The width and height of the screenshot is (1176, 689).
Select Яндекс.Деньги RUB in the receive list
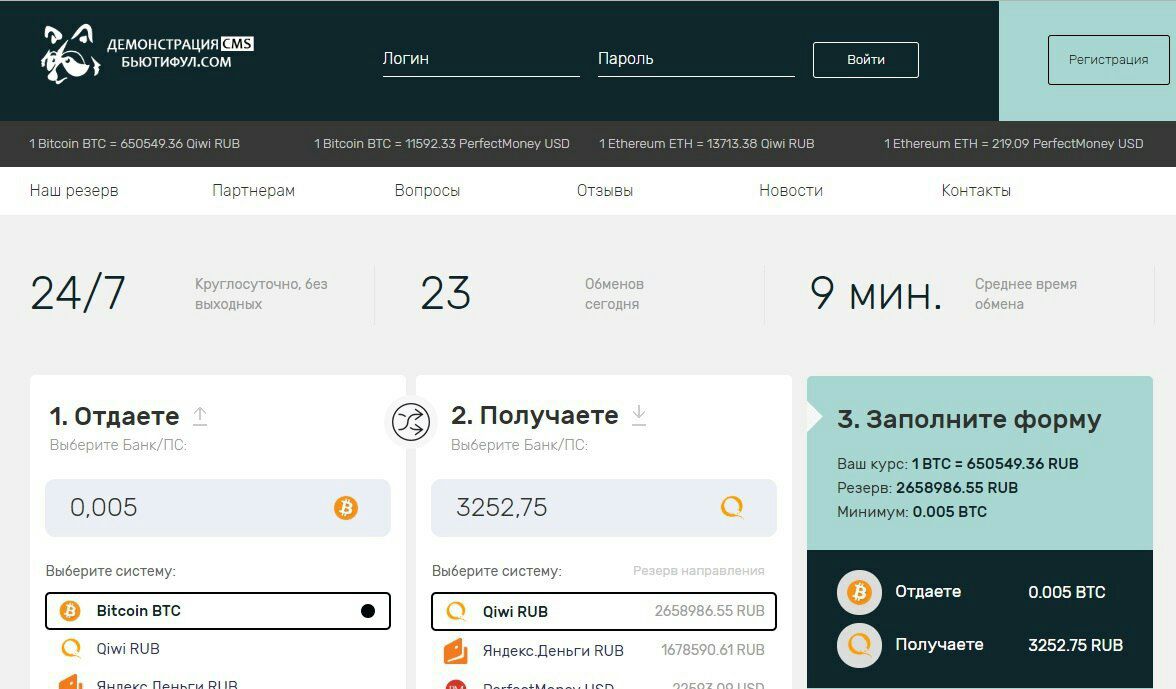click(x=604, y=650)
